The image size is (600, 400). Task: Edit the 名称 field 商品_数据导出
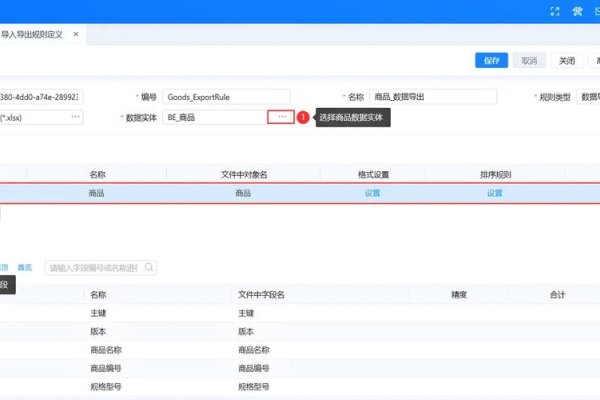433,97
